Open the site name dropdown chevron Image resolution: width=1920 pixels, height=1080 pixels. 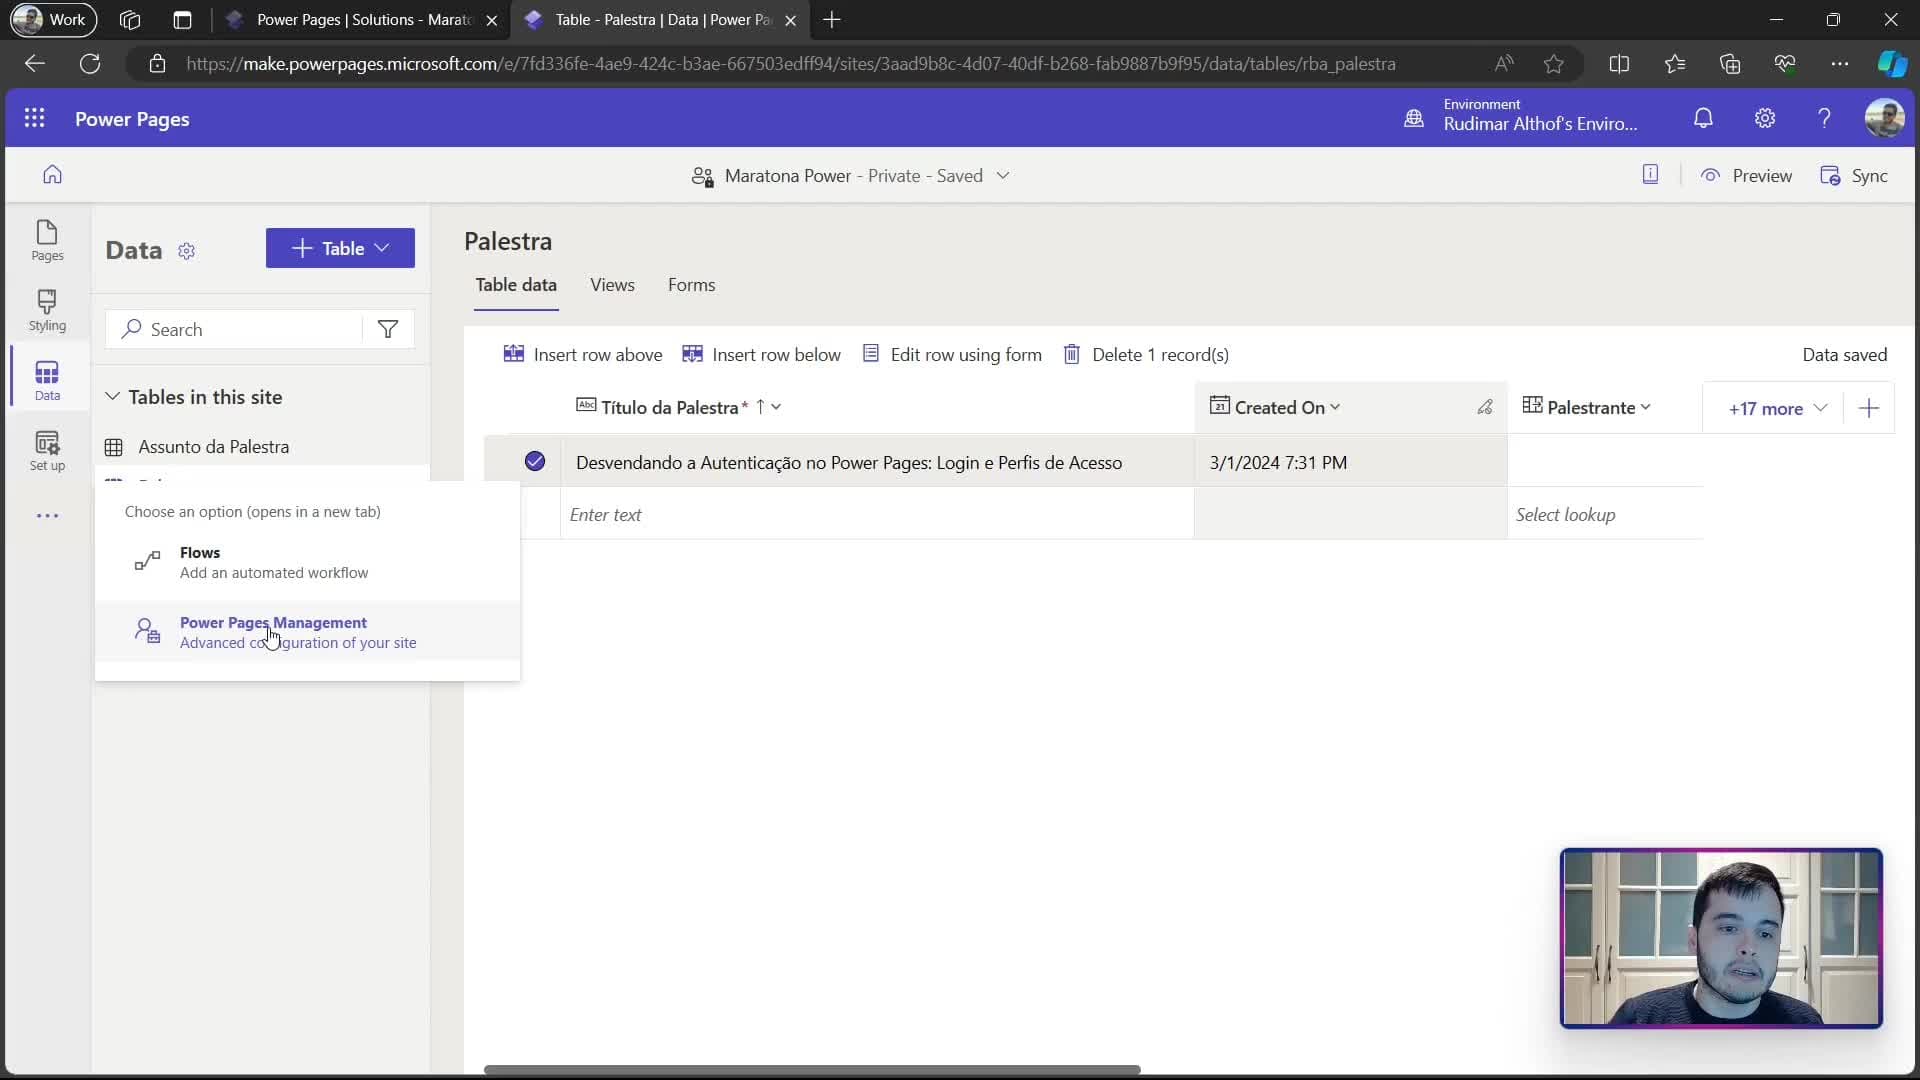pos(1003,176)
